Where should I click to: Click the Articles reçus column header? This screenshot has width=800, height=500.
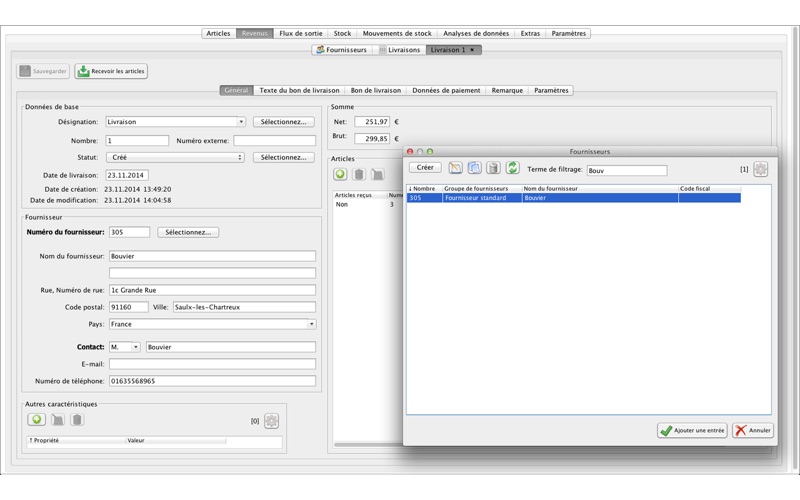360,195
